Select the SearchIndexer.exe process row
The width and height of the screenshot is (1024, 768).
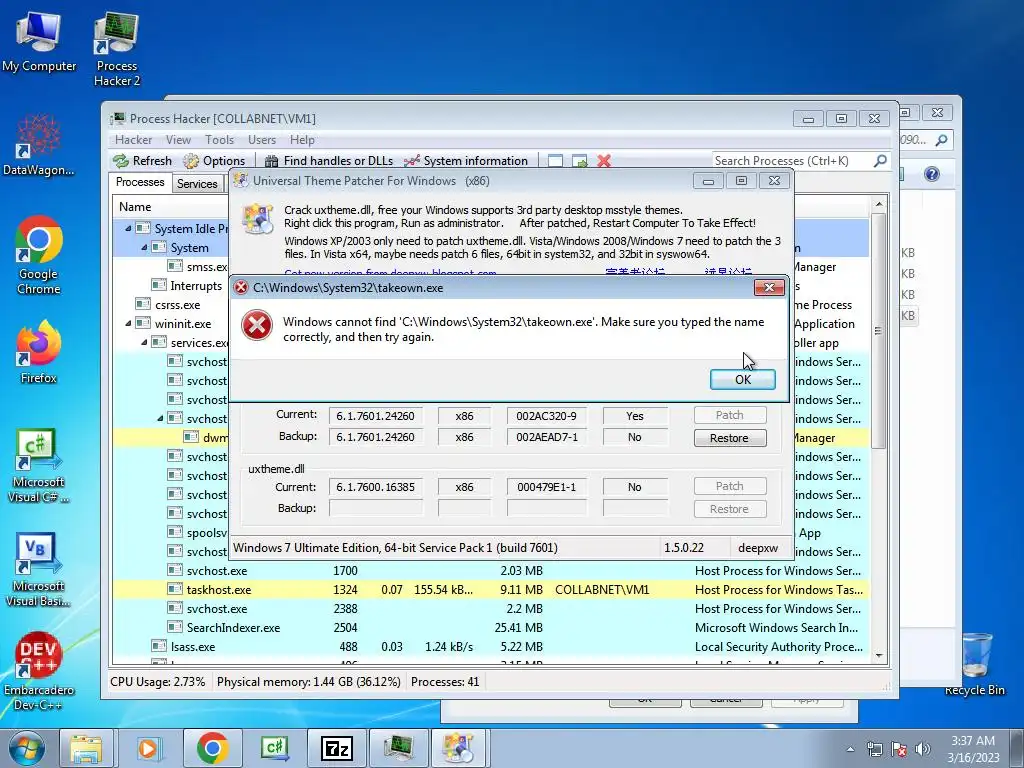490,628
